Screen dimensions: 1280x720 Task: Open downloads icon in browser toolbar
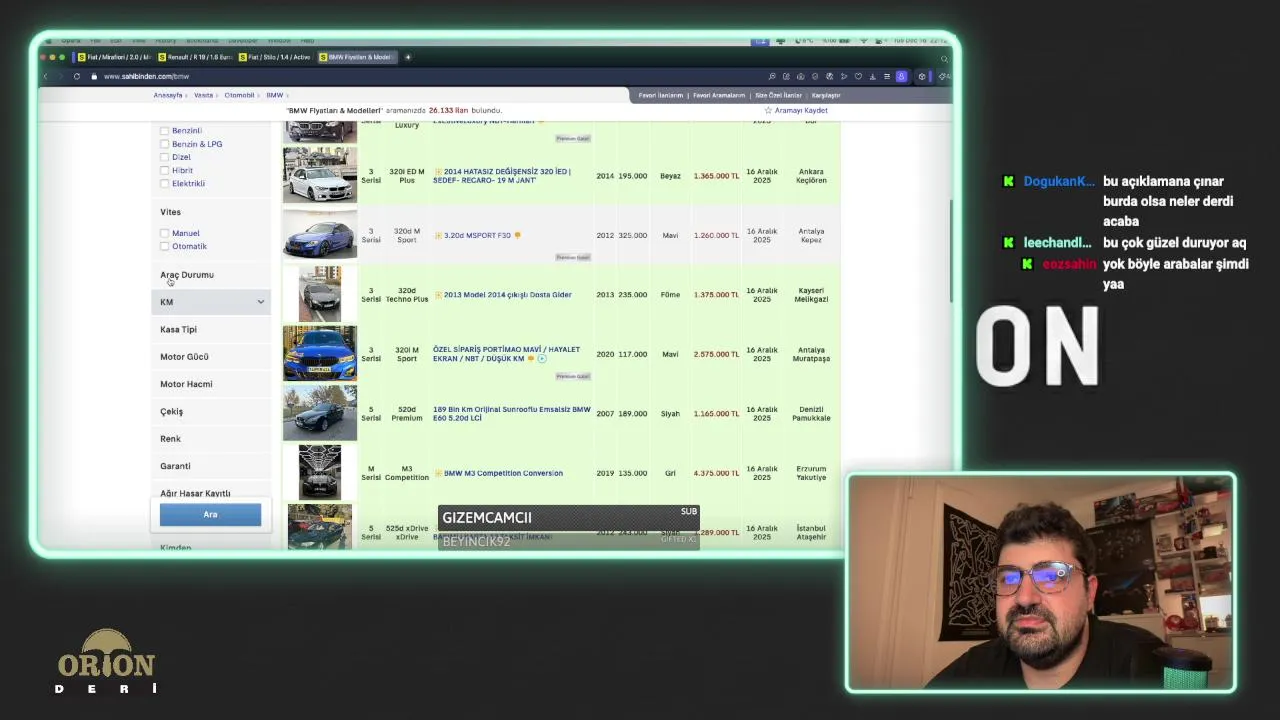872,76
